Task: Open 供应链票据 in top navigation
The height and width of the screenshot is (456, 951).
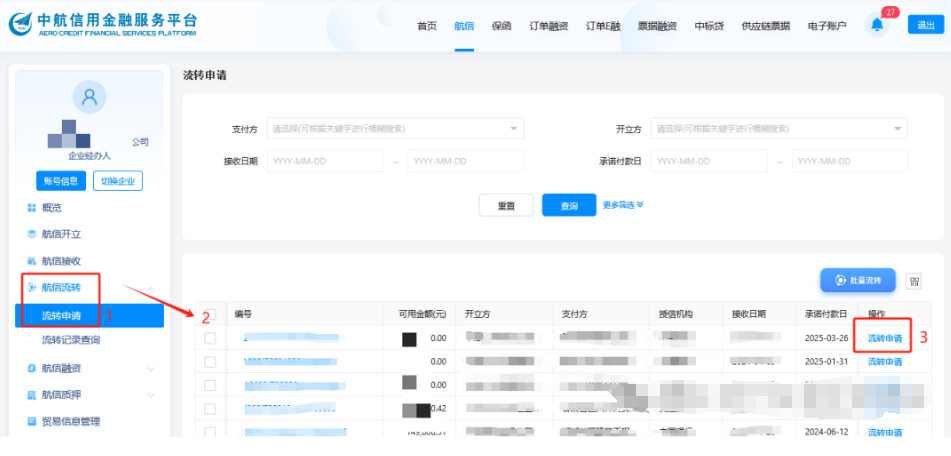Action: pos(766,26)
